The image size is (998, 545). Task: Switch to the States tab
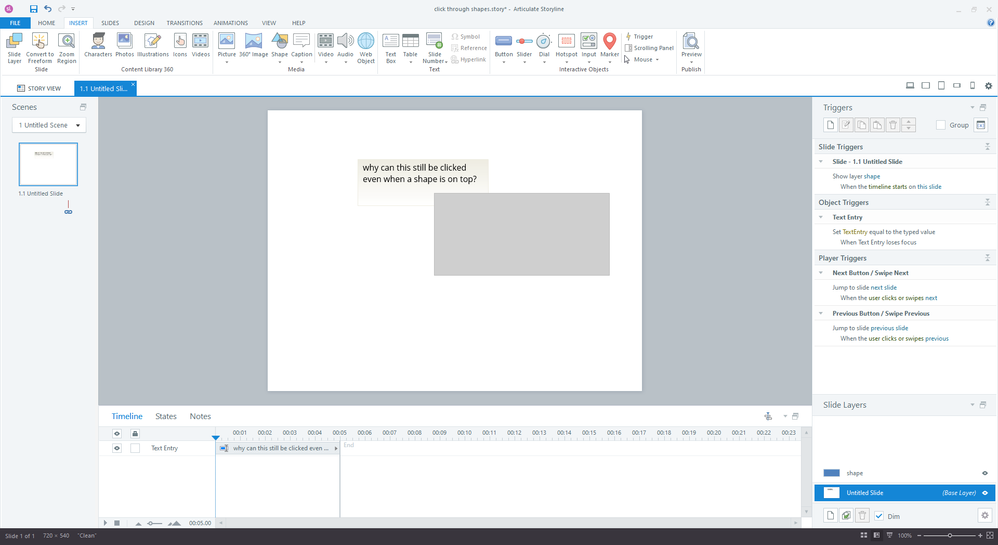[166, 416]
